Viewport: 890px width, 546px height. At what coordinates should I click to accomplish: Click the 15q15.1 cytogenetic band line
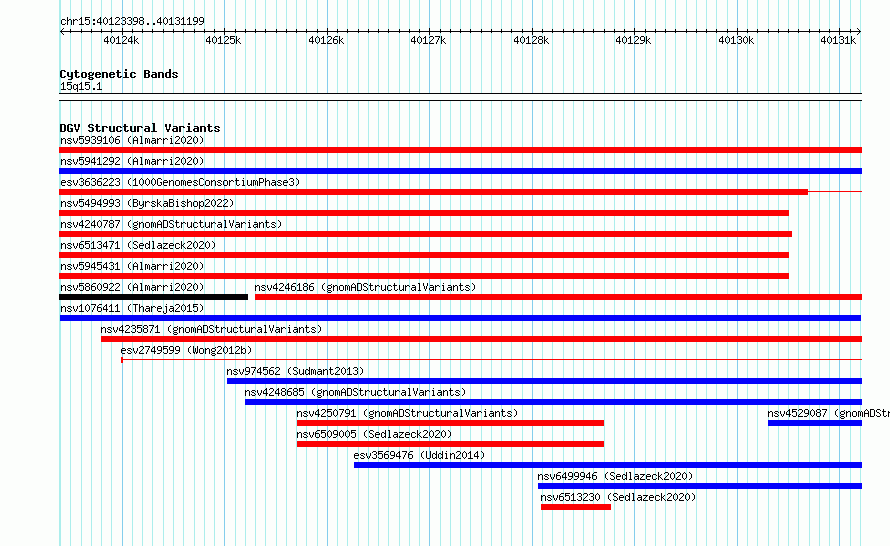coord(460,97)
